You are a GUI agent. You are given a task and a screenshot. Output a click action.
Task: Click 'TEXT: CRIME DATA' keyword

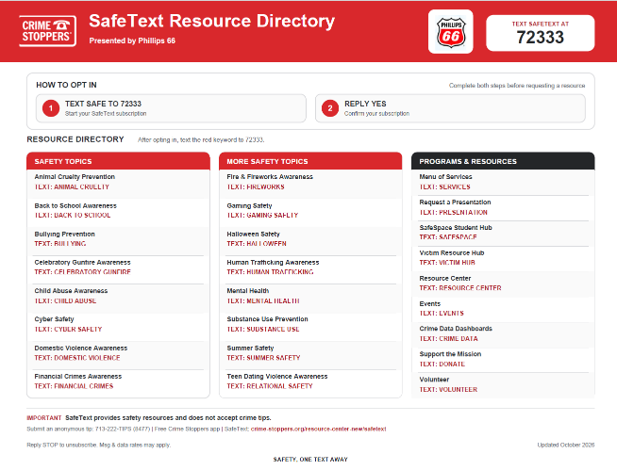click(449, 339)
